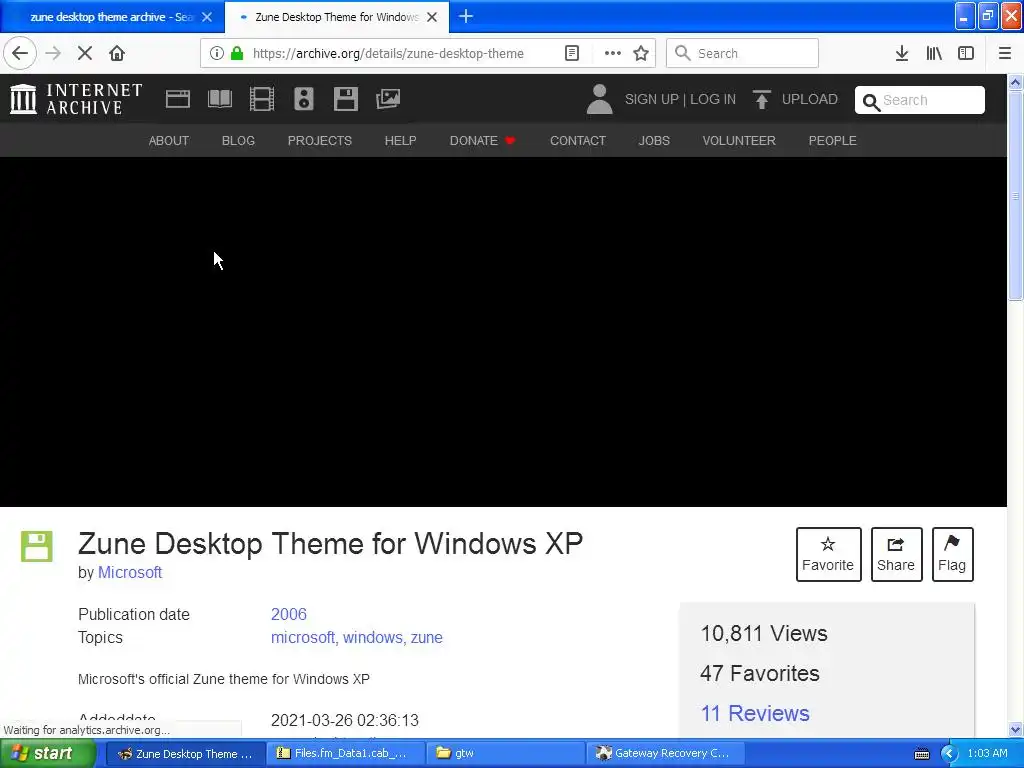Open Internet Archive video film icon

click(x=262, y=99)
